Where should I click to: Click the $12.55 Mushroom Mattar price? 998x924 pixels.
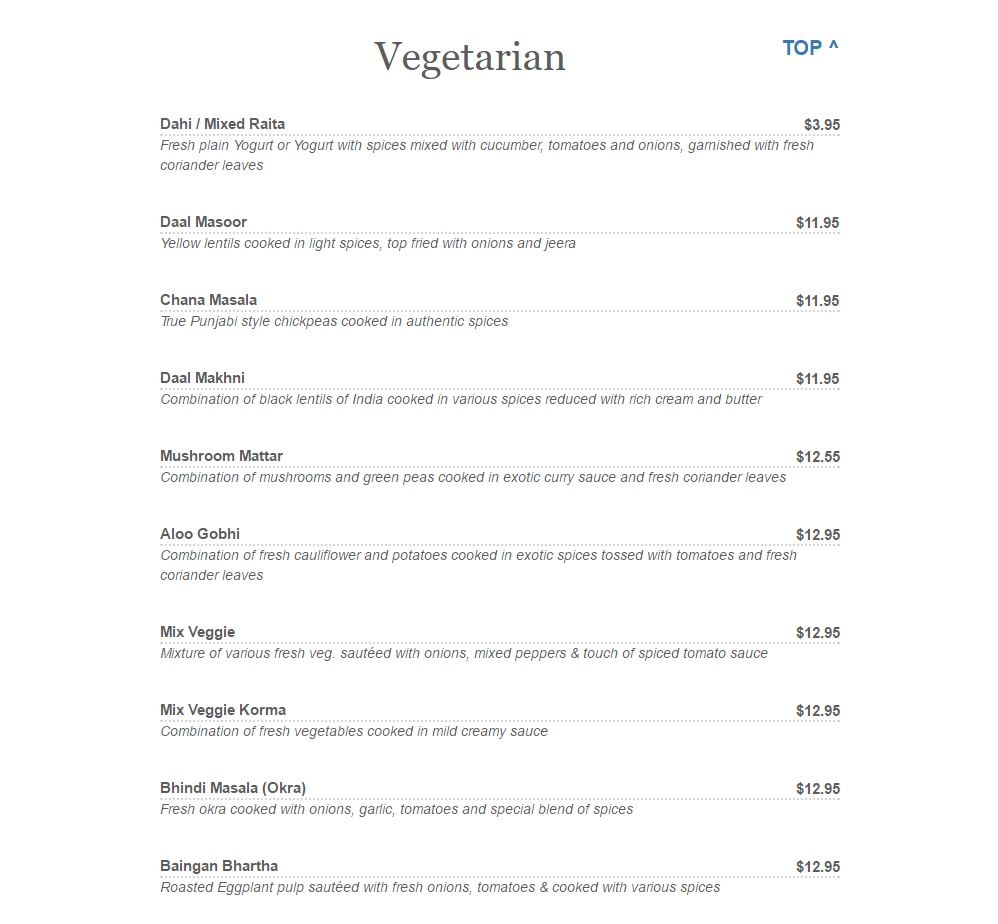click(818, 457)
